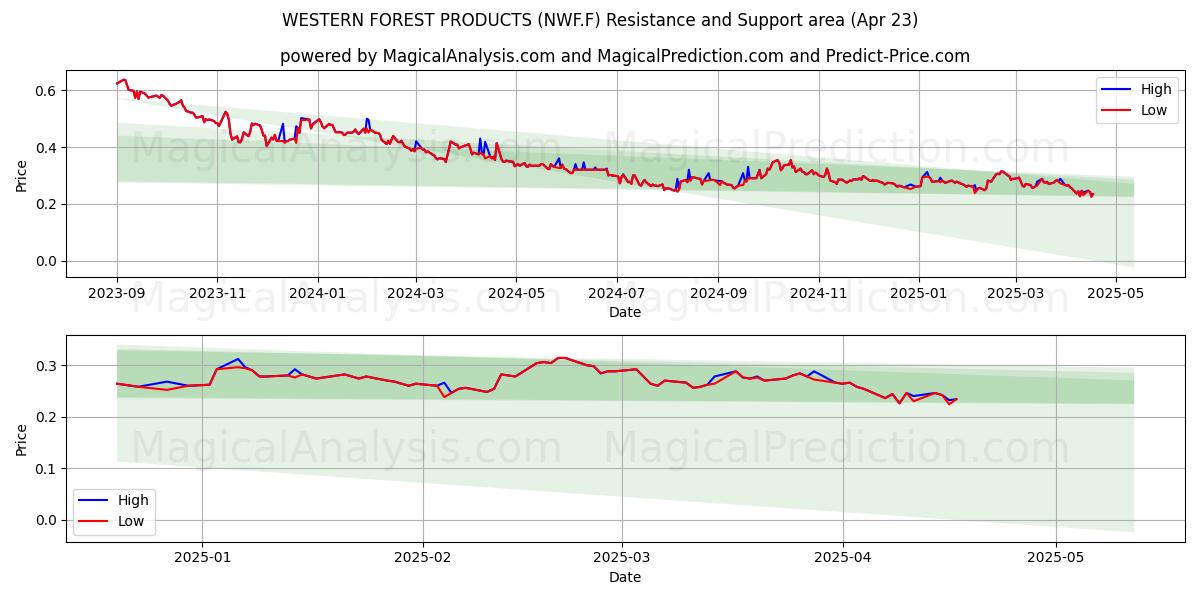Click the top chart x-axis tick '2024-11'
Image resolution: width=1200 pixels, height=600 pixels.
pyautogui.click(x=818, y=294)
